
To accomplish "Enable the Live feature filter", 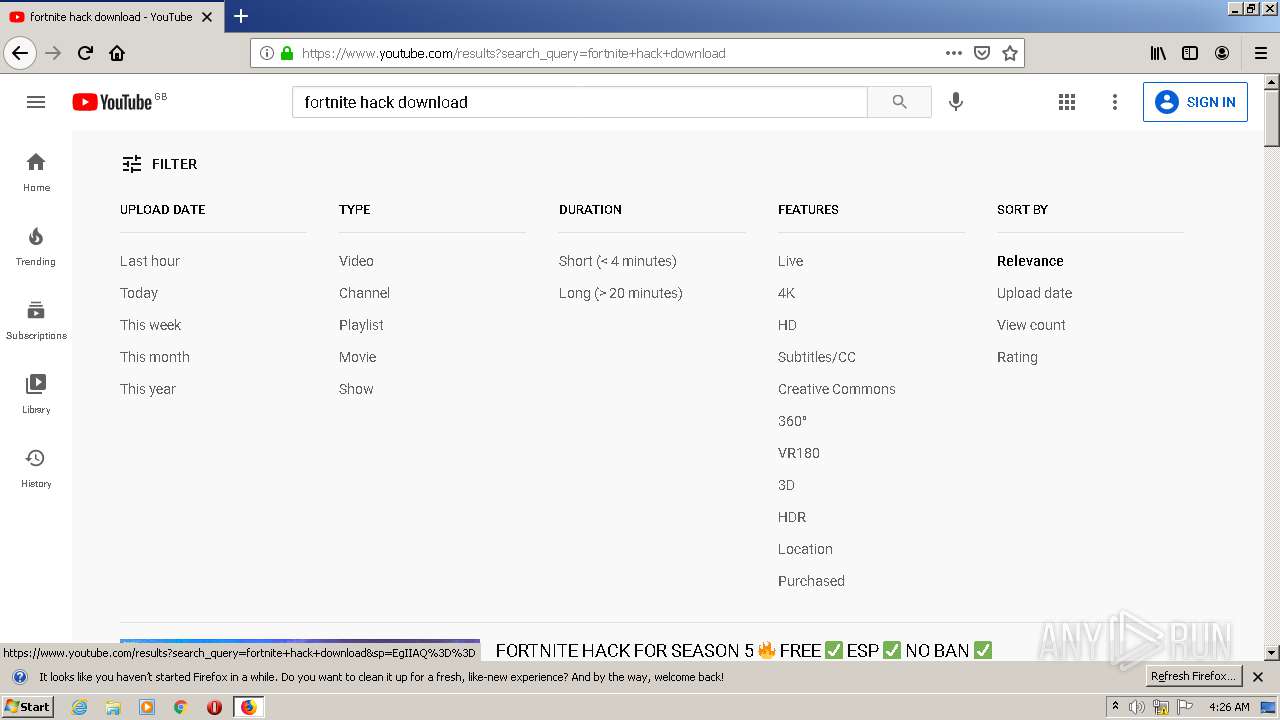I will (791, 261).
